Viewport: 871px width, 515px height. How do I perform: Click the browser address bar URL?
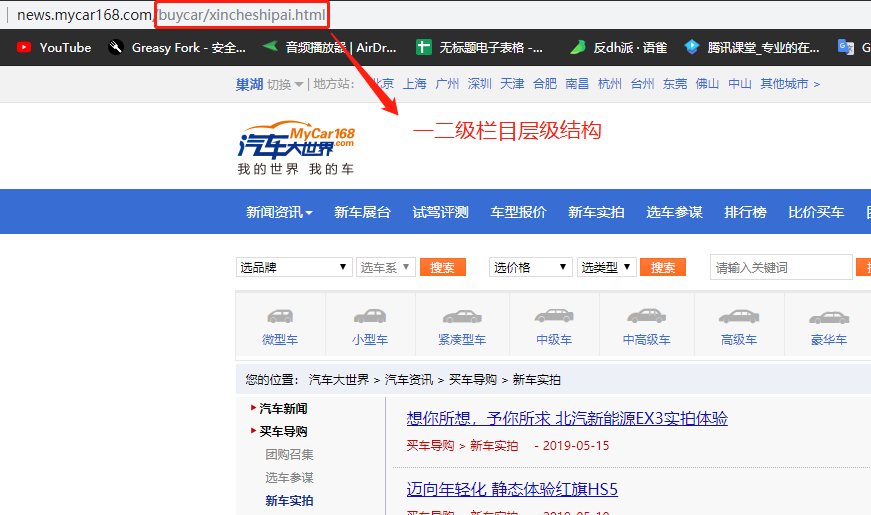click(x=171, y=15)
